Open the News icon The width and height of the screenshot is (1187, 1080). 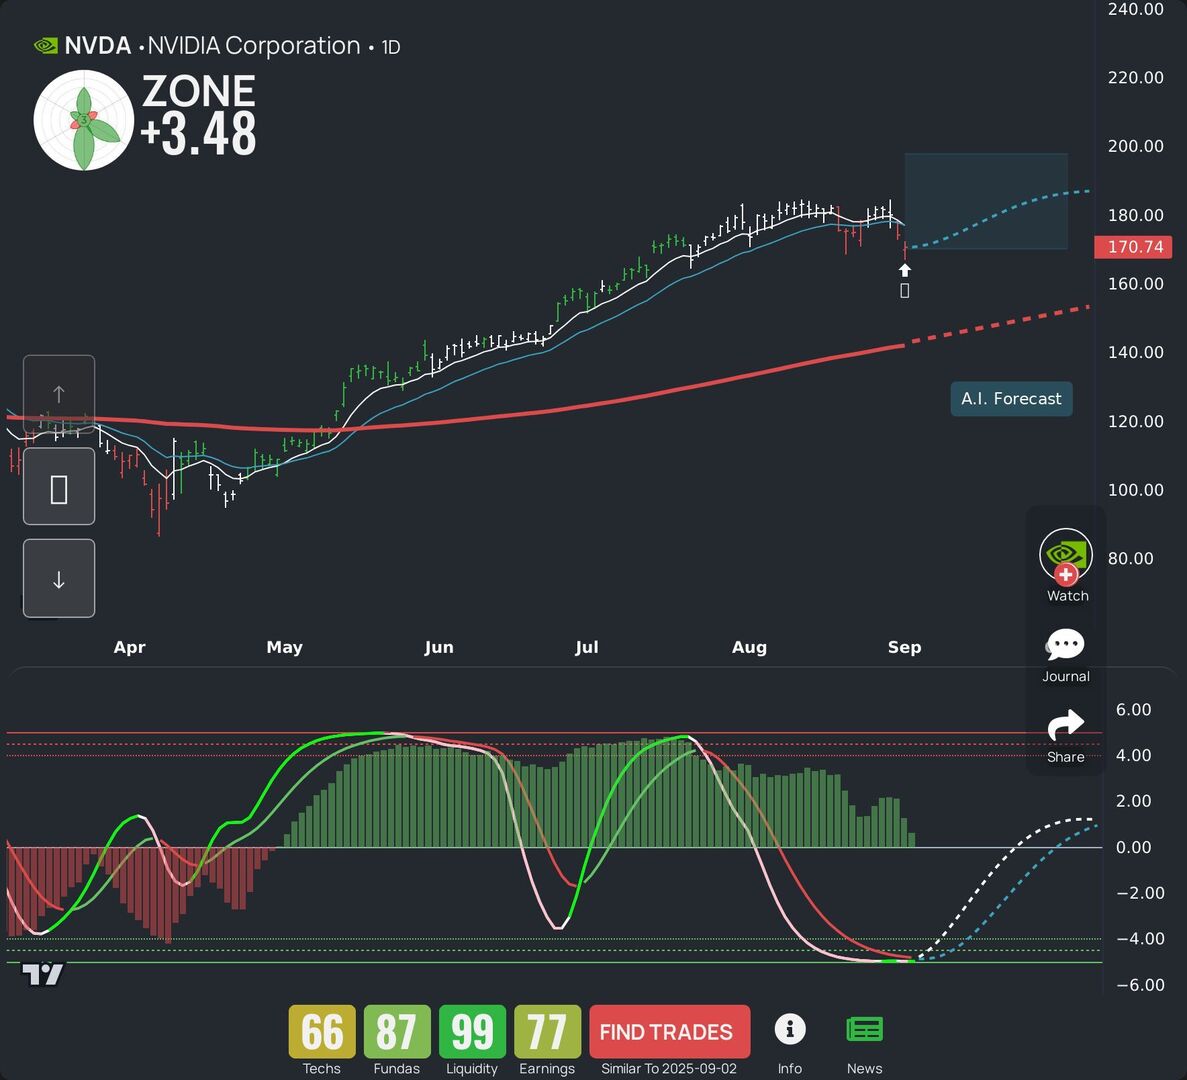coord(865,1029)
